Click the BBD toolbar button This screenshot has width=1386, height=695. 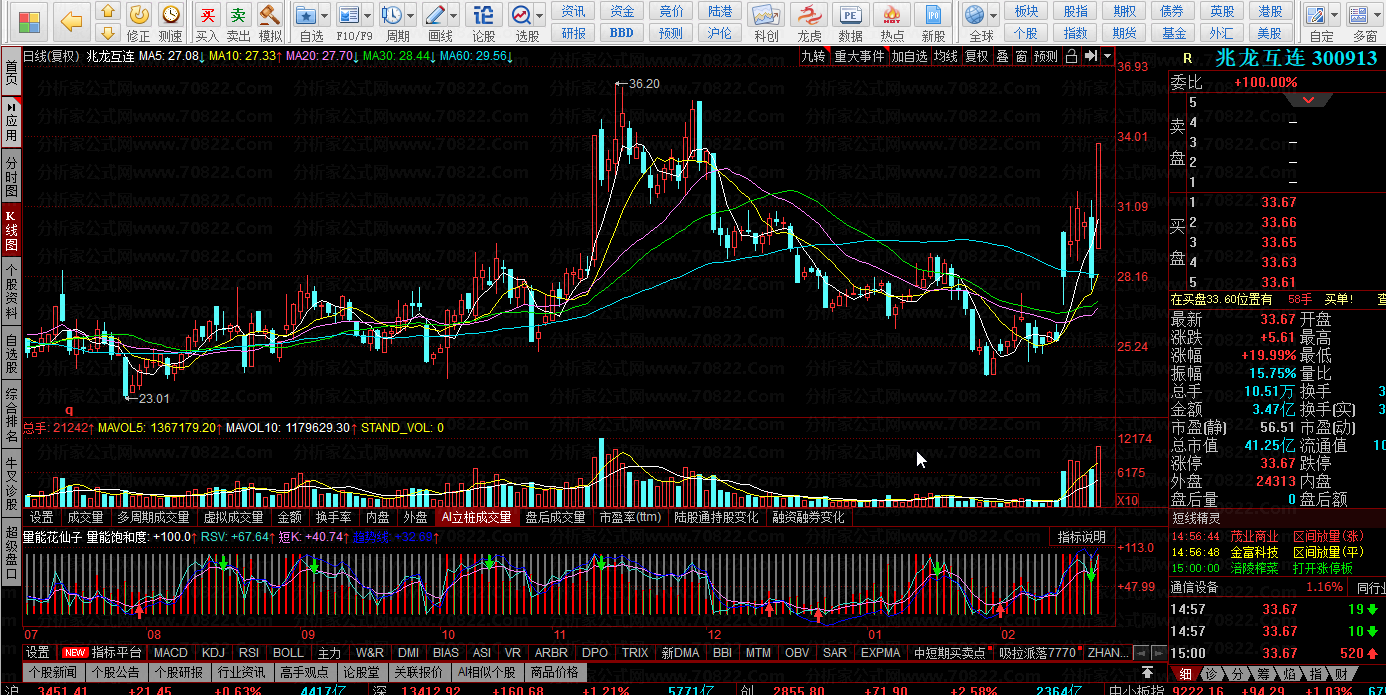tap(622, 33)
